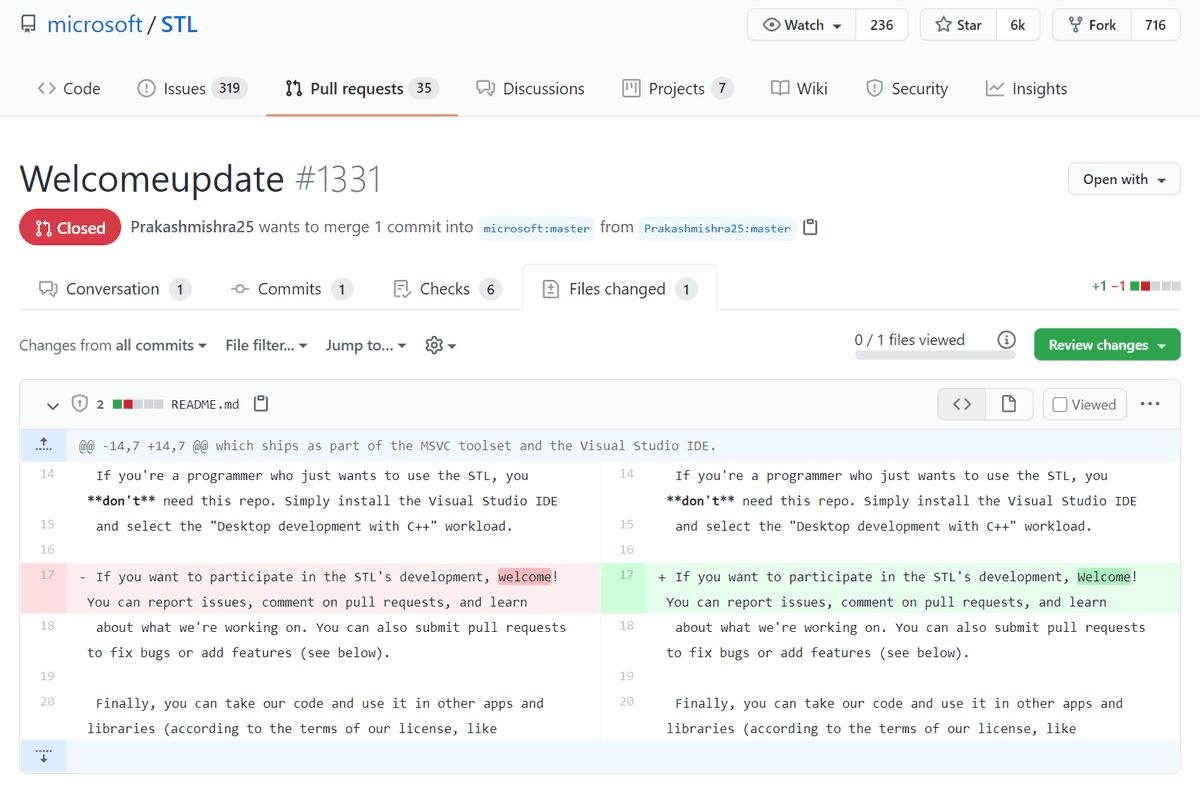Open the Review changes dropdown
Screen dimensions: 1200x796
click(x=1107, y=345)
